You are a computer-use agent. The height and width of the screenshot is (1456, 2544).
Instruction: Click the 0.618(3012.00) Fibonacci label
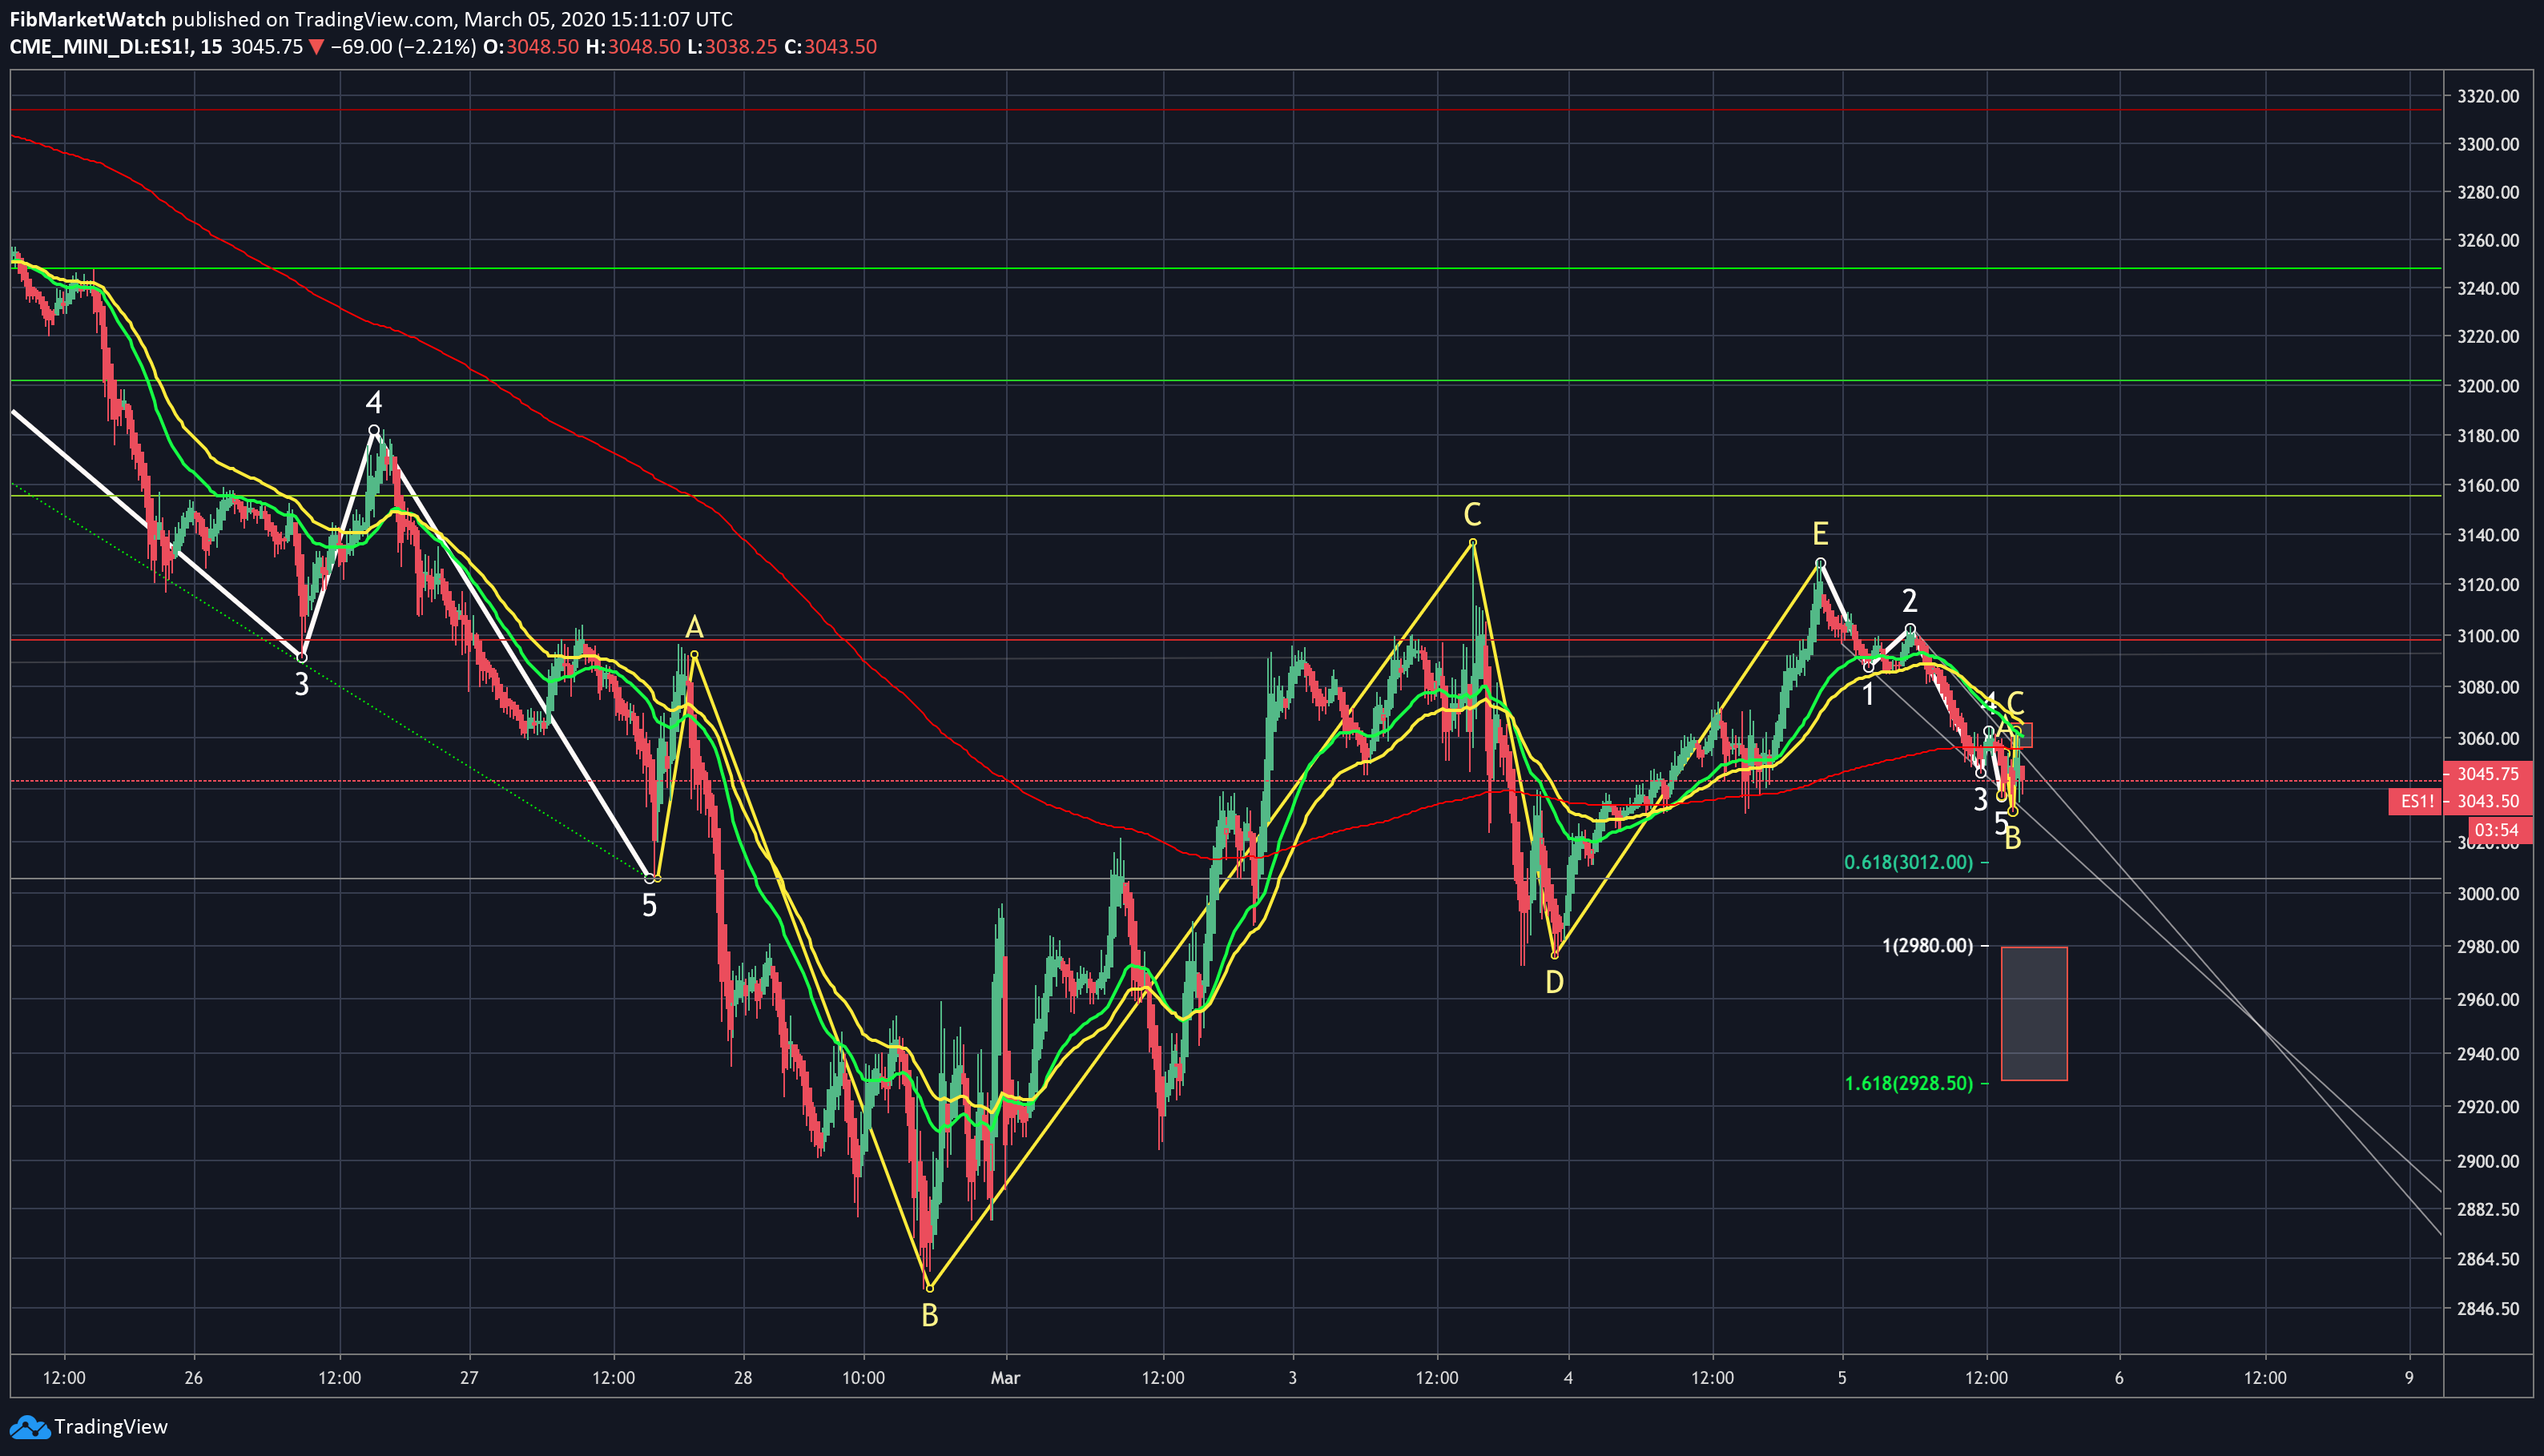coord(1908,862)
